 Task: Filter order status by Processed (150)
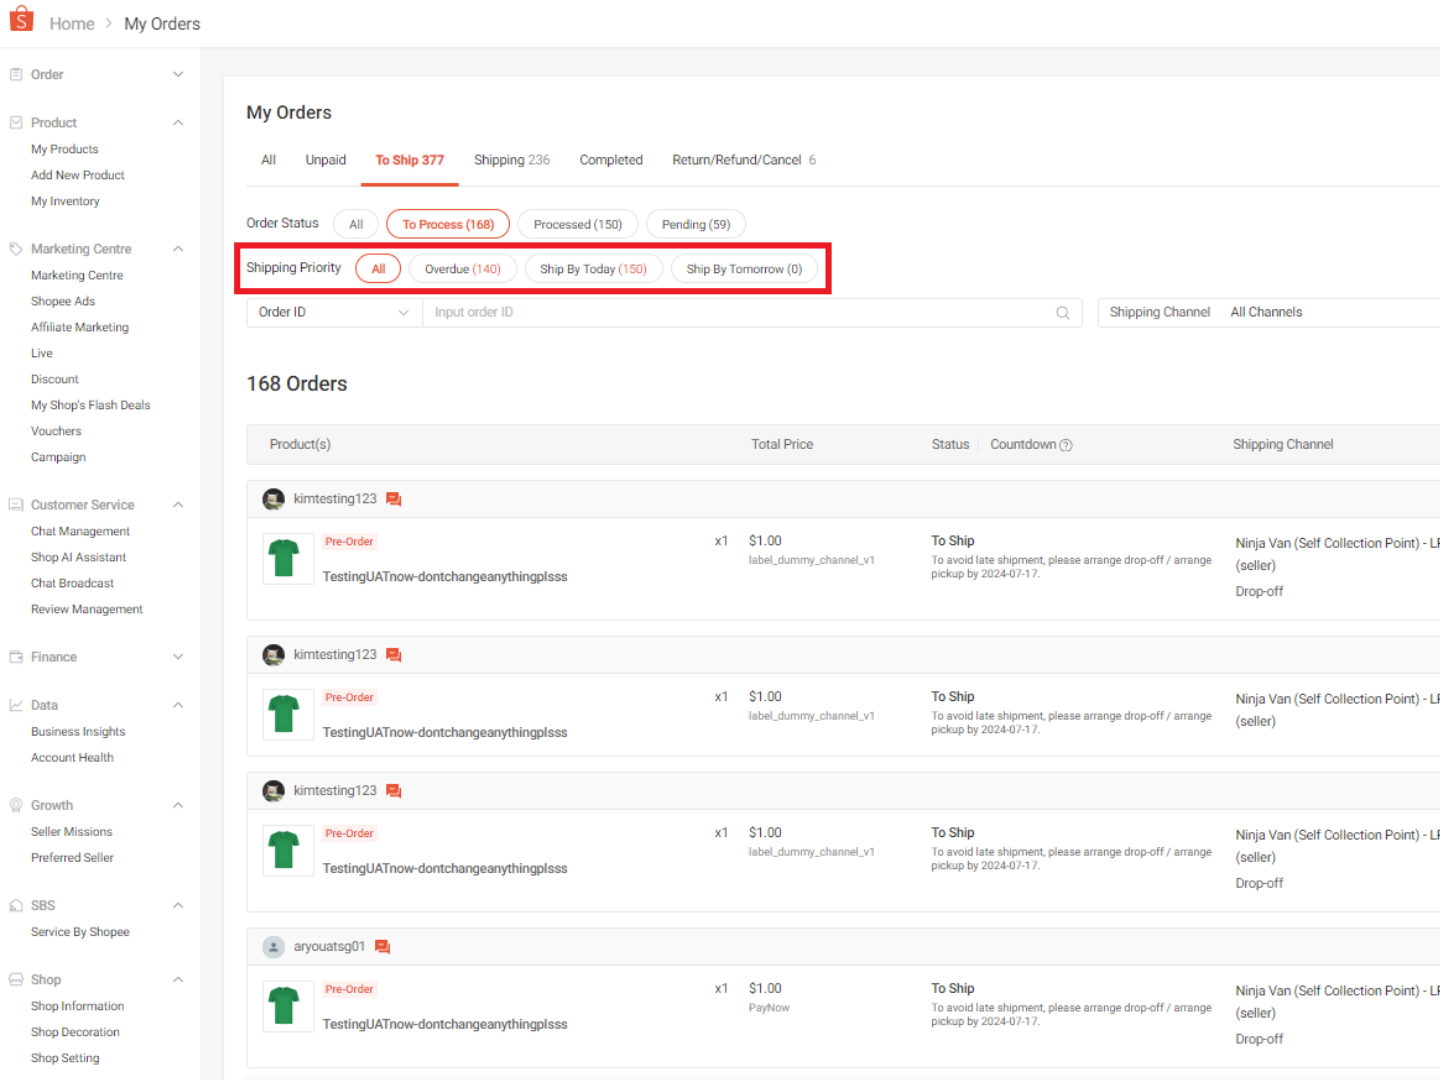[577, 225]
